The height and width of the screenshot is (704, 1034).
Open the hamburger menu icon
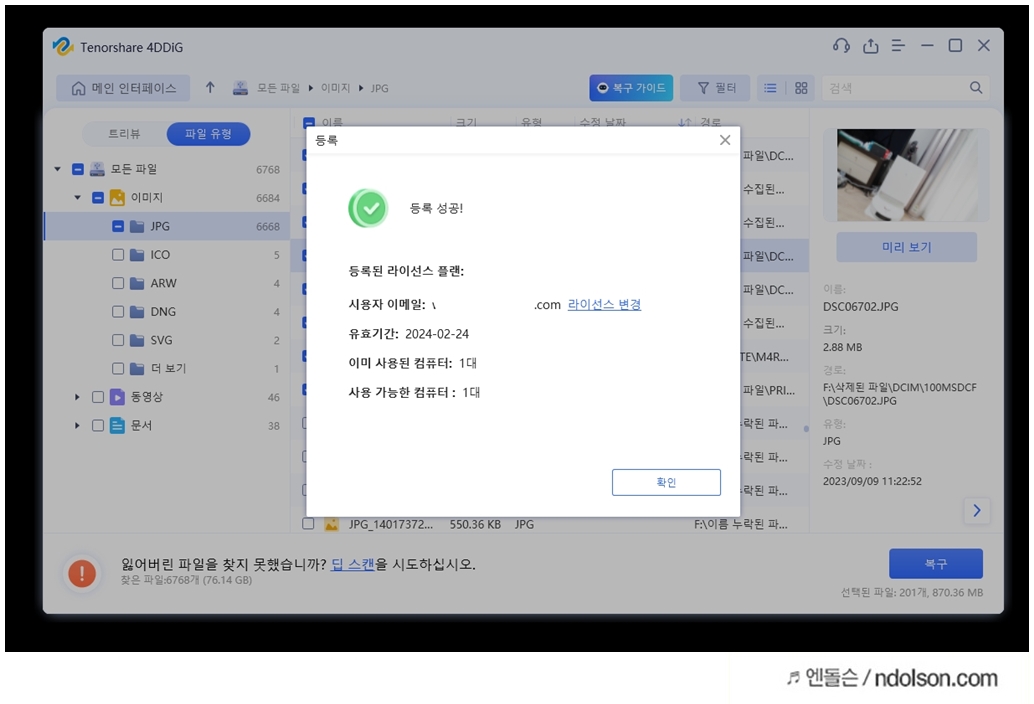tap(898, 45)
